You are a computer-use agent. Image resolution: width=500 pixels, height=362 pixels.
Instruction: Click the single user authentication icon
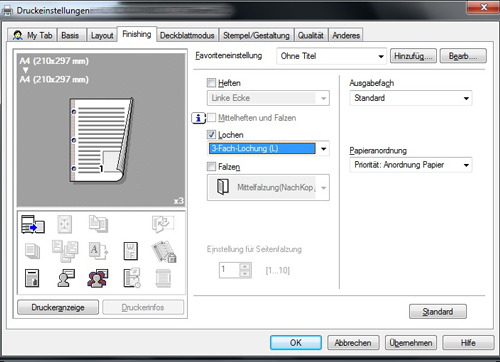pos(66,278)
